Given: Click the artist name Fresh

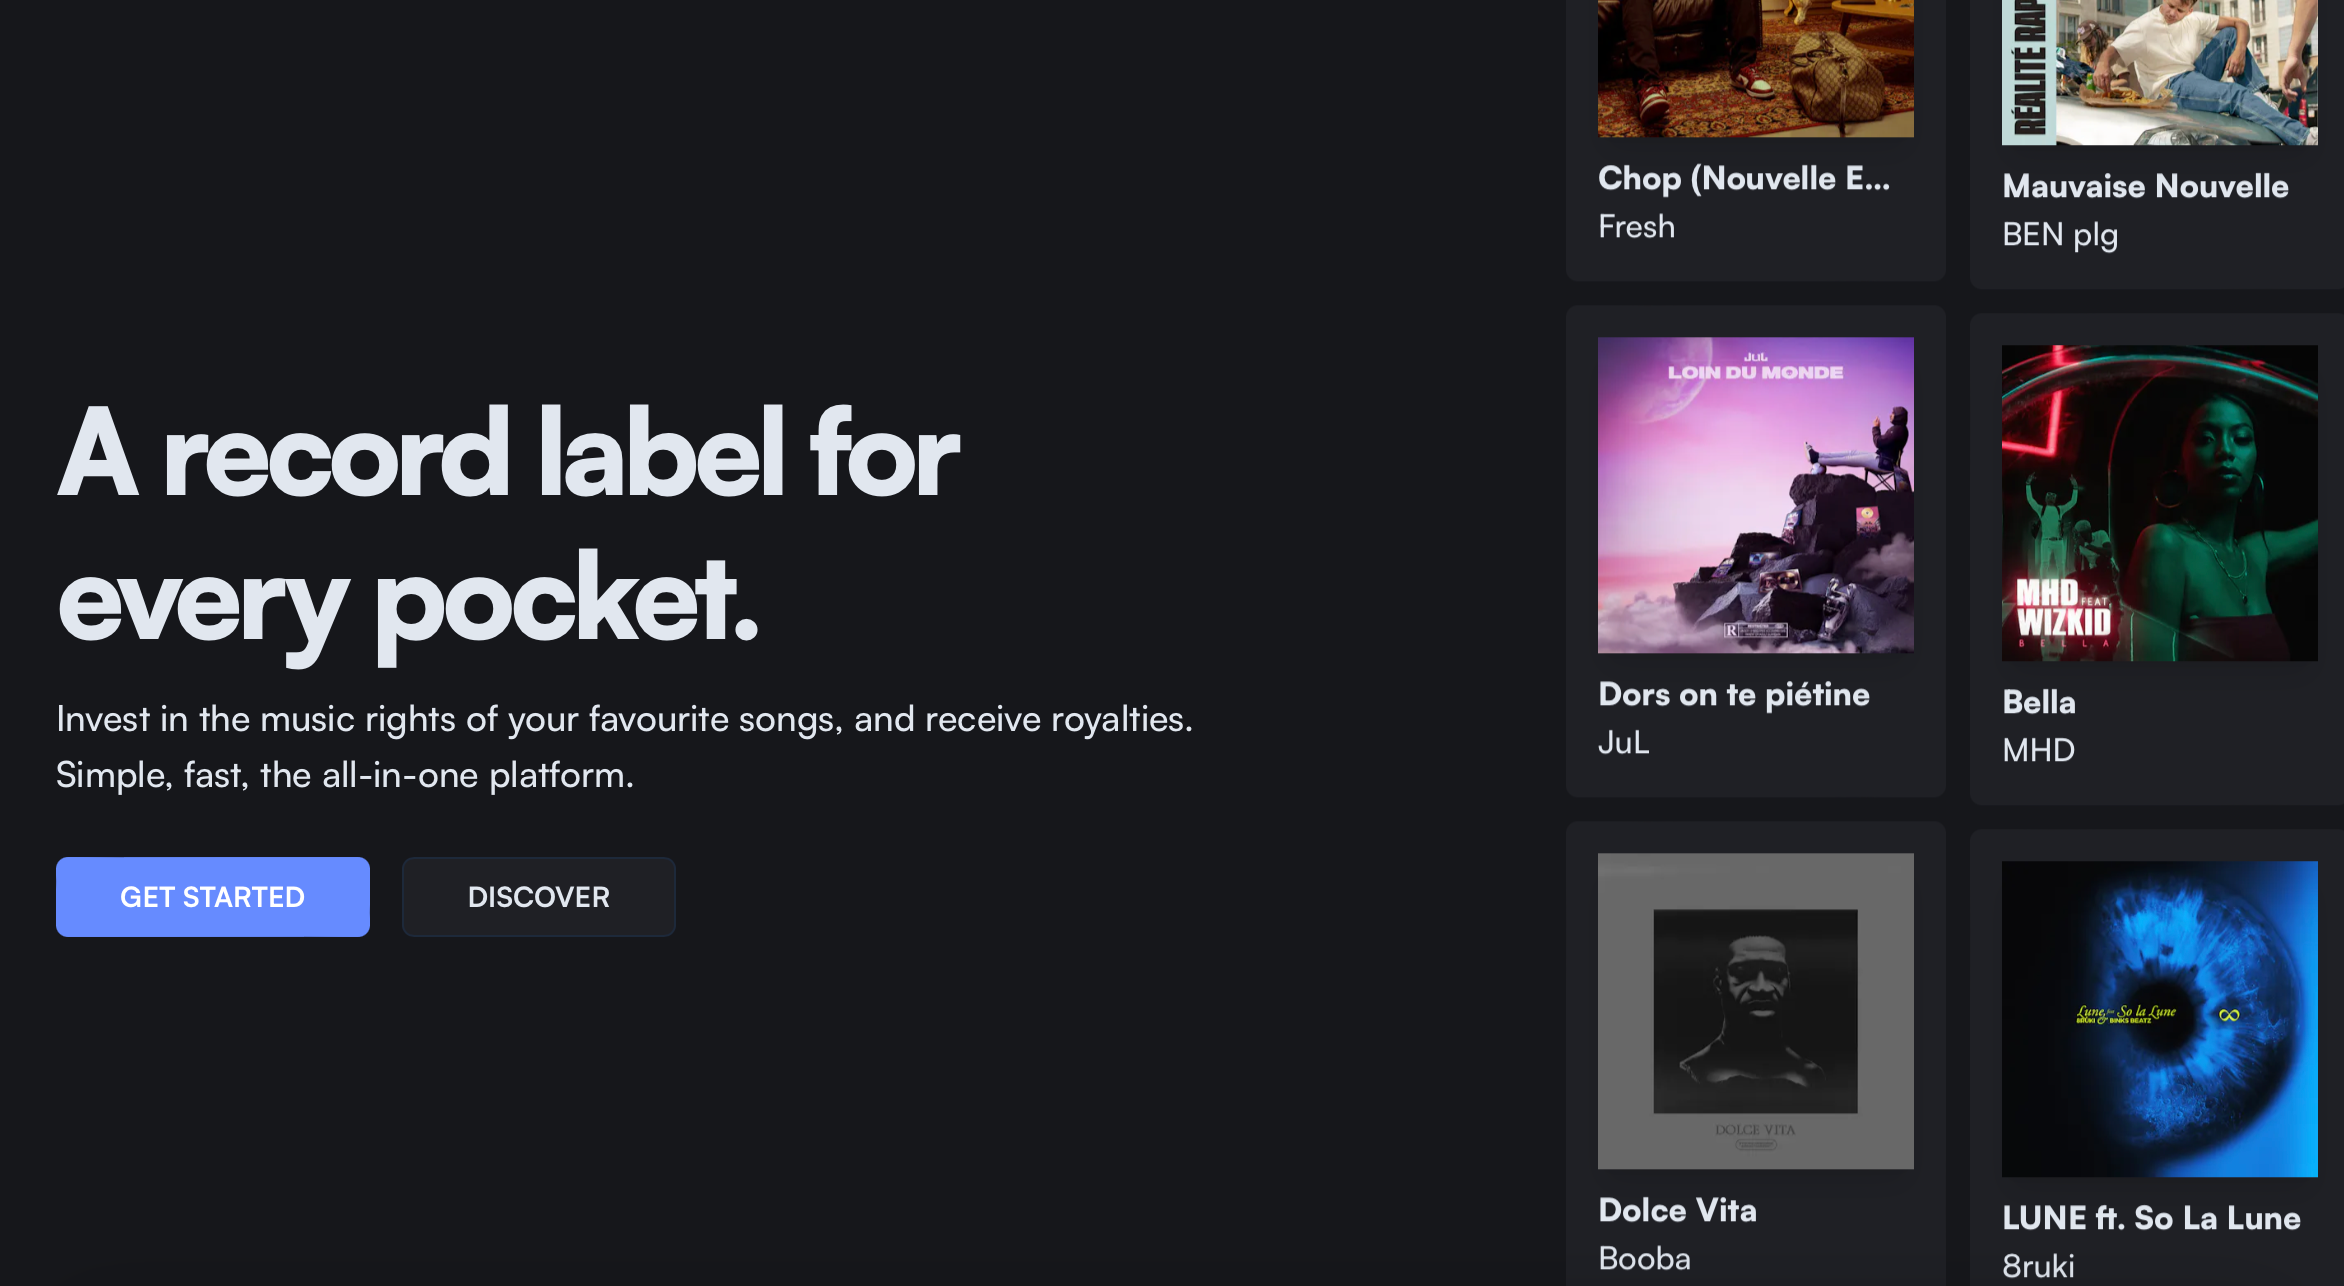Looking at the screenshot, I should [x=1636, y=227].
